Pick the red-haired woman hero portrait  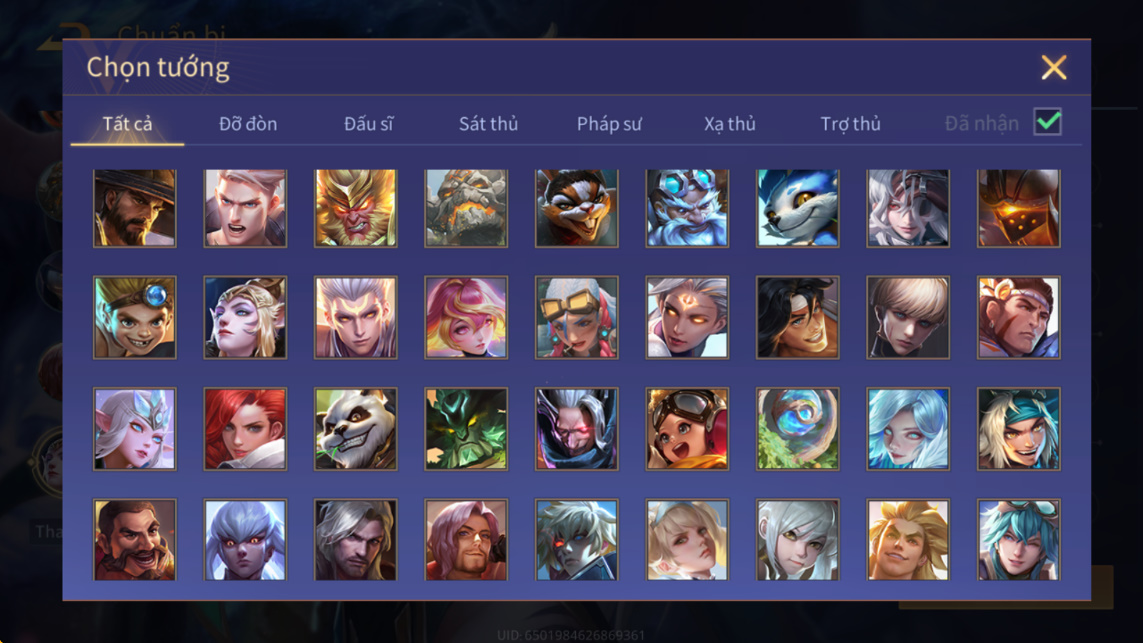tap(245, 429)
